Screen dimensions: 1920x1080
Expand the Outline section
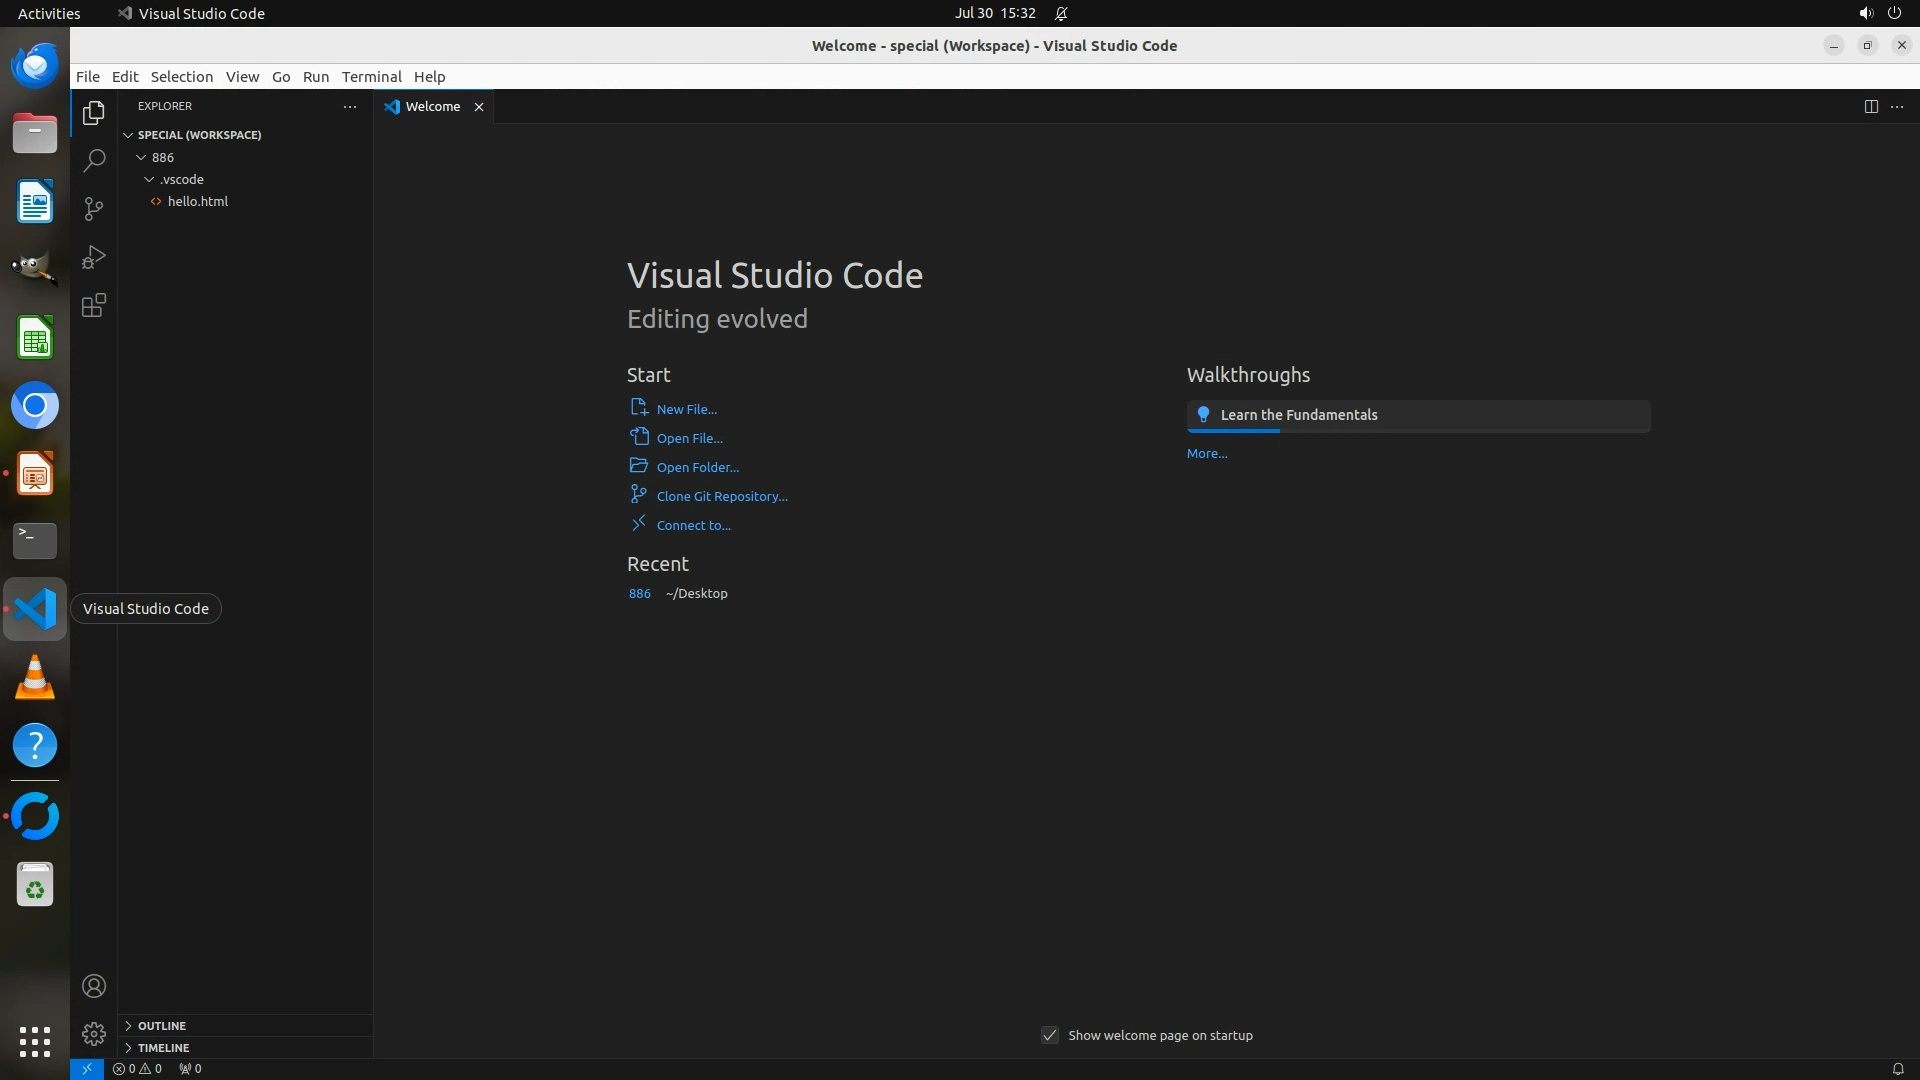[x=162, y=1025]
